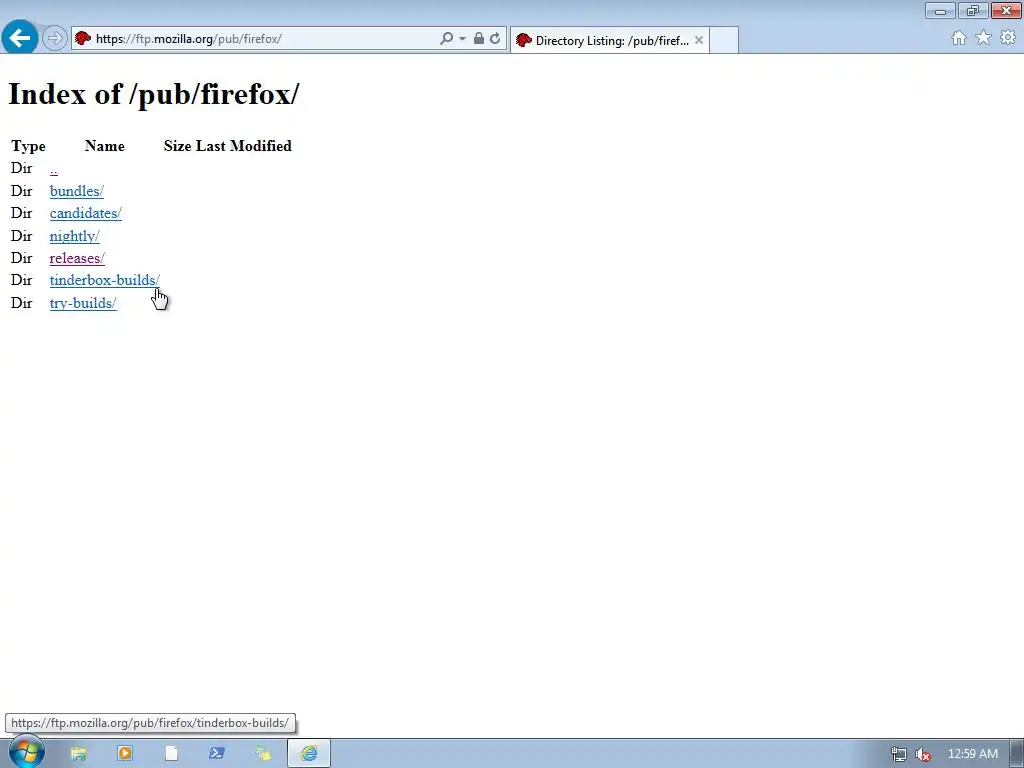The height and width of the screenshot is (768, 1024).
Task: Click the Internet Explorer taskbar button
Action: click(x=309, y=754)
